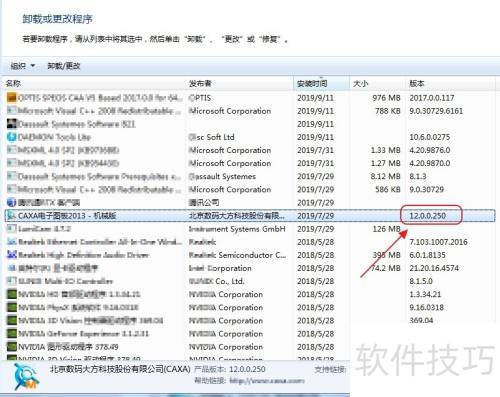Viewport: 500px width, 397px height.
Task: Click publisher 腾讯公司
Action: point(204,202)
